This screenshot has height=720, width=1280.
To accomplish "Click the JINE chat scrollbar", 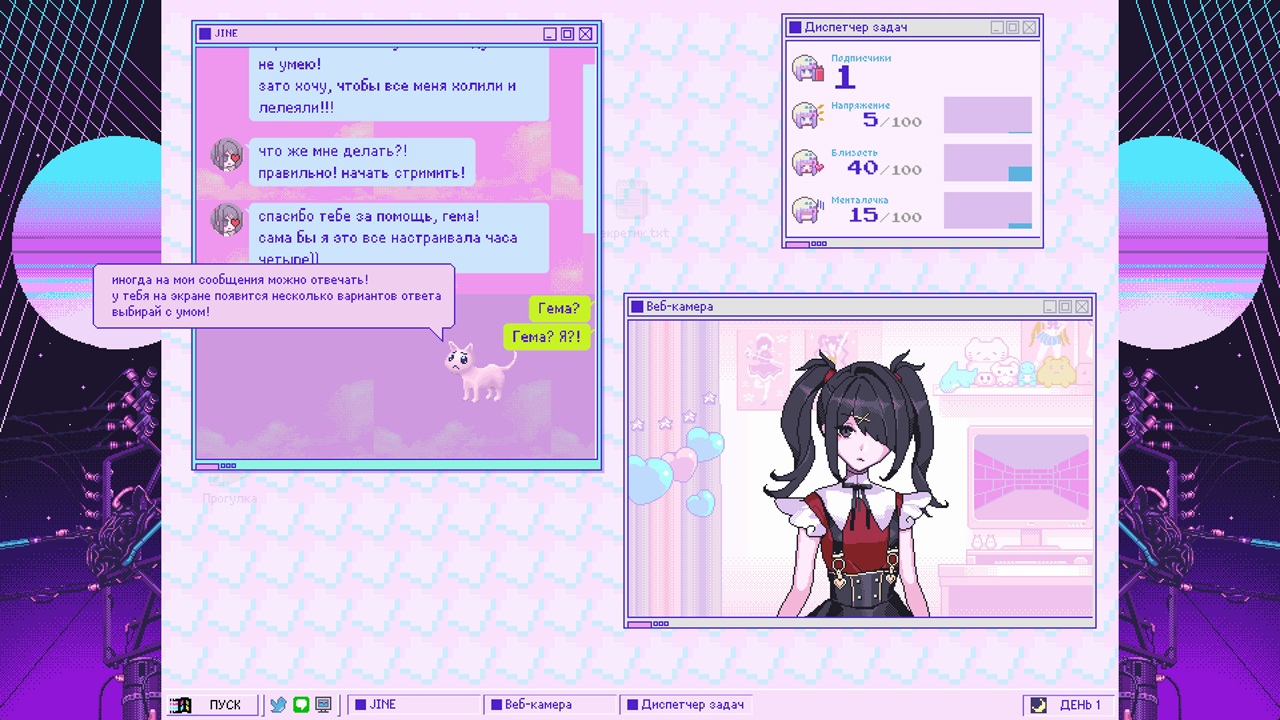I will [589, 148].
